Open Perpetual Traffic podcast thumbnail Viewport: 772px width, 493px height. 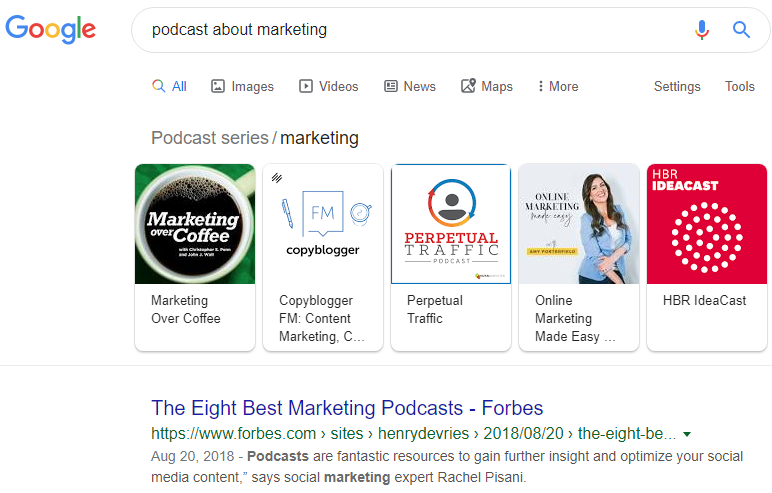(451, 224)
